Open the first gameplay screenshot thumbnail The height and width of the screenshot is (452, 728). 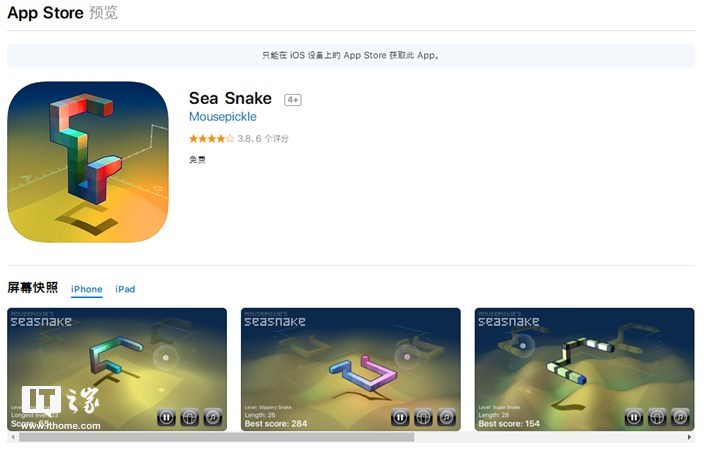pos(117,369)
